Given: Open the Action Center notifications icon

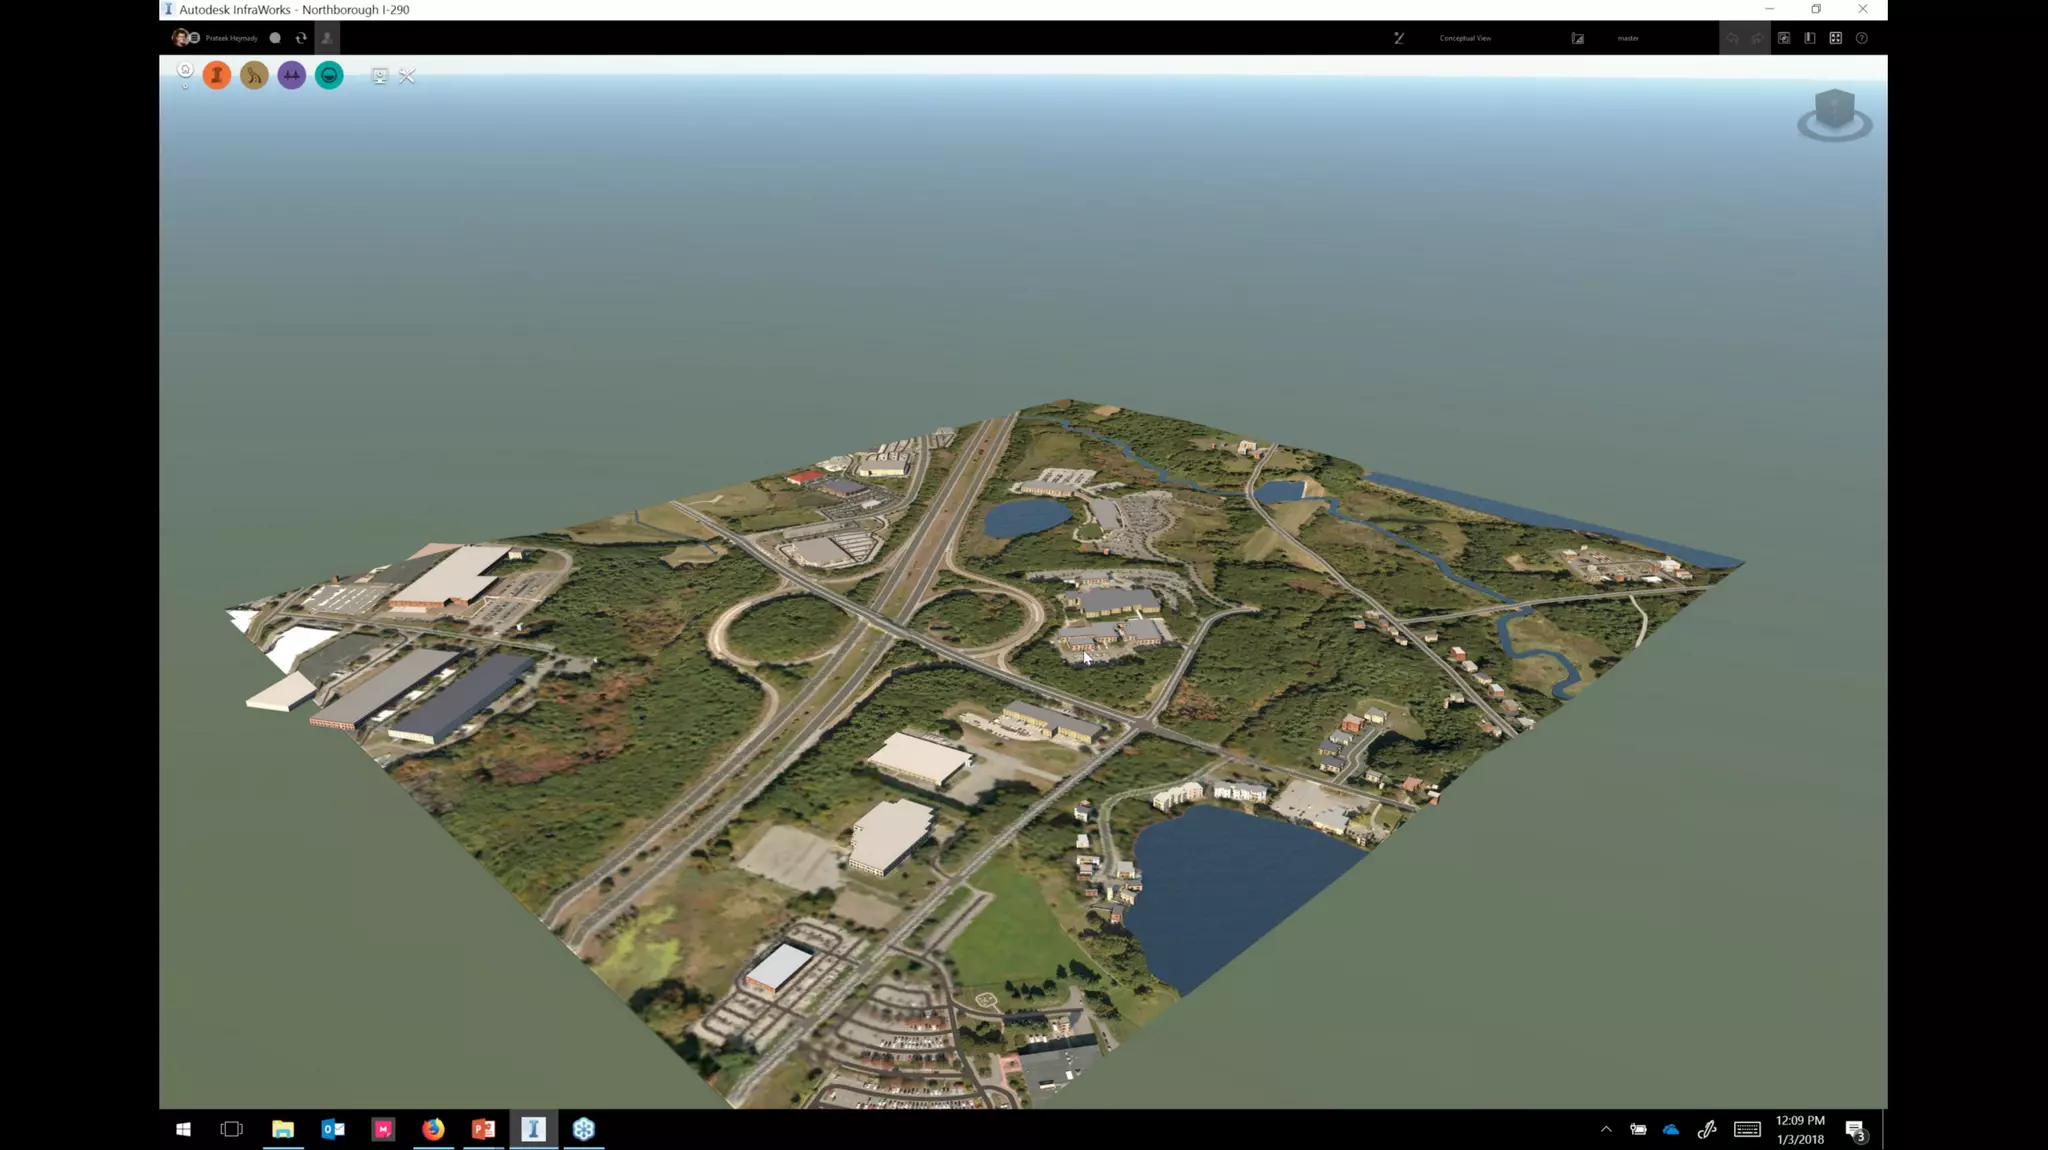Looking at the screenshot, I should (x=1856, y=1130).
